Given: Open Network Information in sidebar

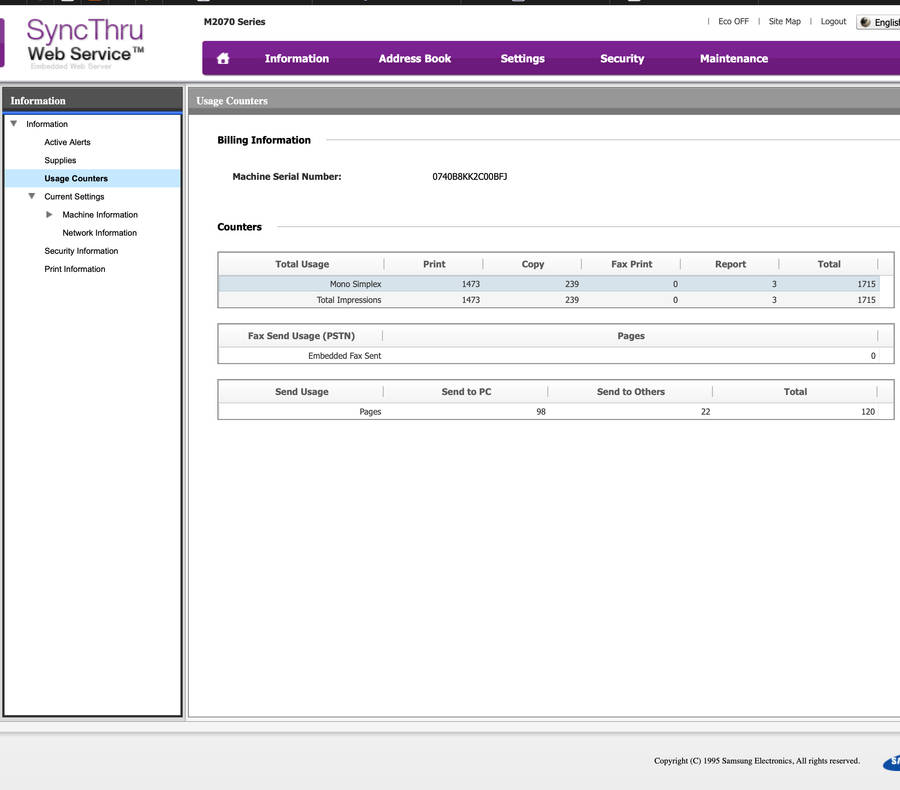Looking at the screenshot, I should pyautogui.click(x=99, y=233).
